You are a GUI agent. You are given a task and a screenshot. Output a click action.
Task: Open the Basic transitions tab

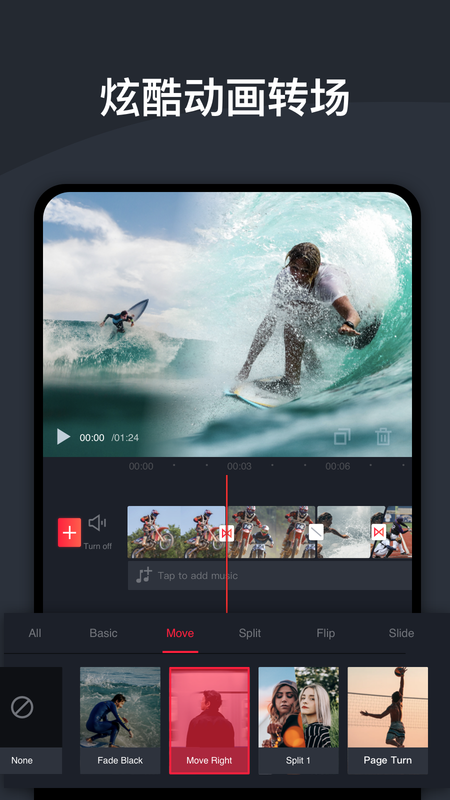(x=104, y=633)
